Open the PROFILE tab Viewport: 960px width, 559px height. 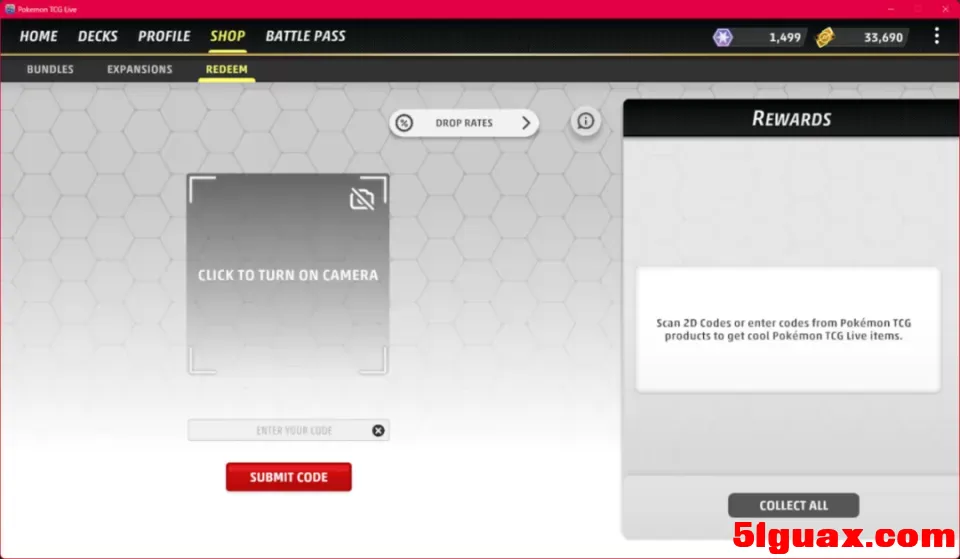pos(164,36)
